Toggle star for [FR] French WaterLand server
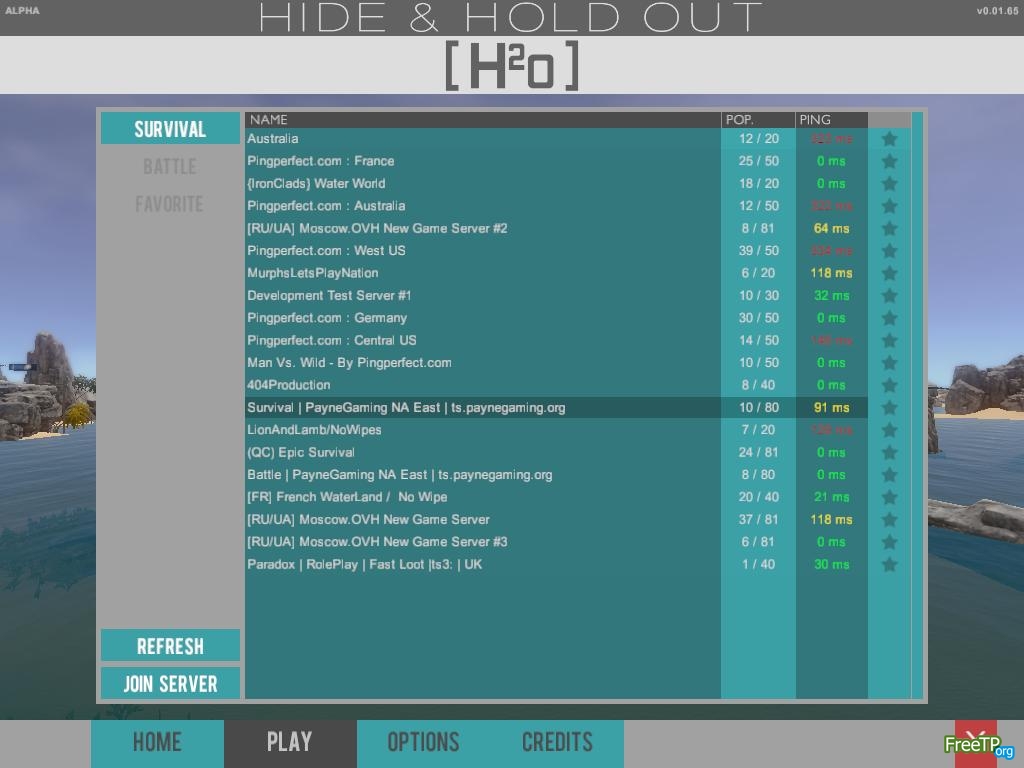 [x=889, y=497]
